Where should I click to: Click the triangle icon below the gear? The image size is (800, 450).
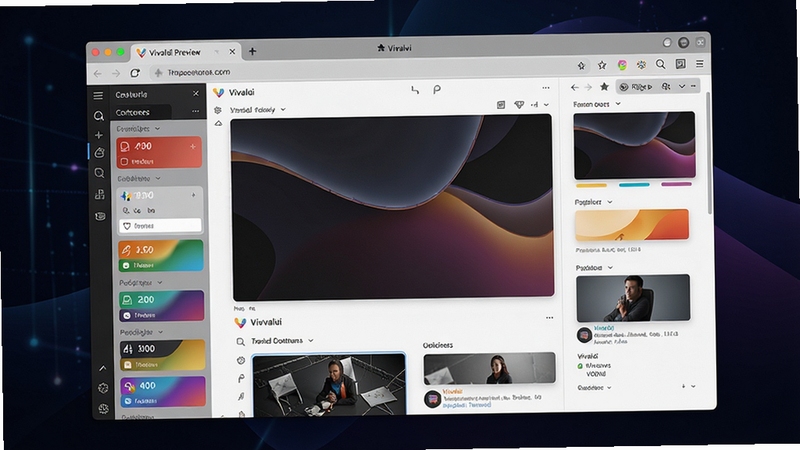[218, 123]
